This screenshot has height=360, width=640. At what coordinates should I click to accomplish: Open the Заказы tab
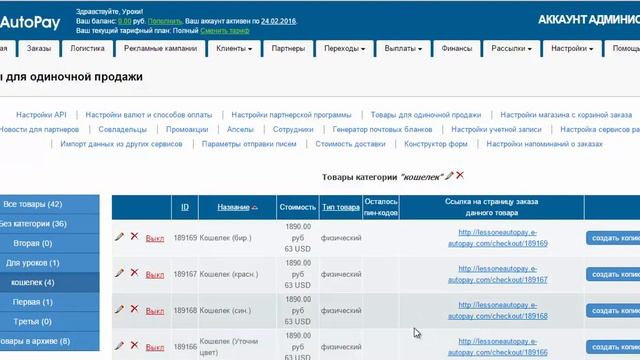coord(39,49)
